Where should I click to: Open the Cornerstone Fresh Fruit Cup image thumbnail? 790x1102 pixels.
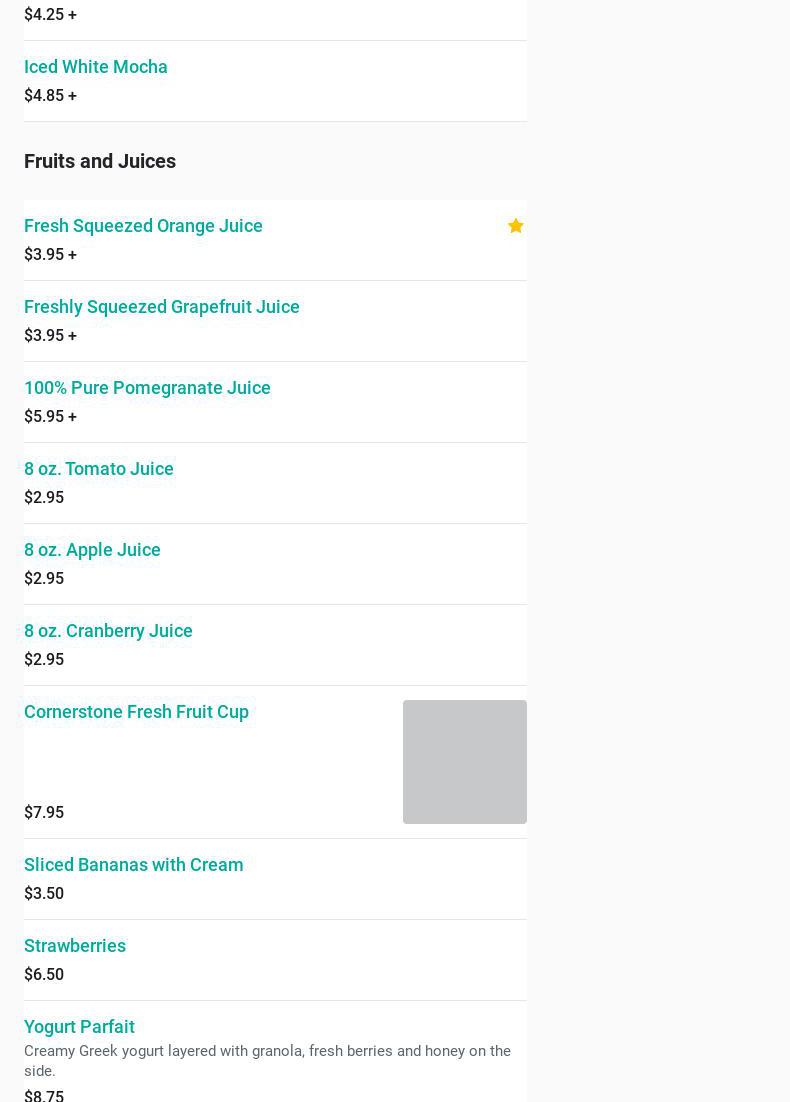click(464, 761)
